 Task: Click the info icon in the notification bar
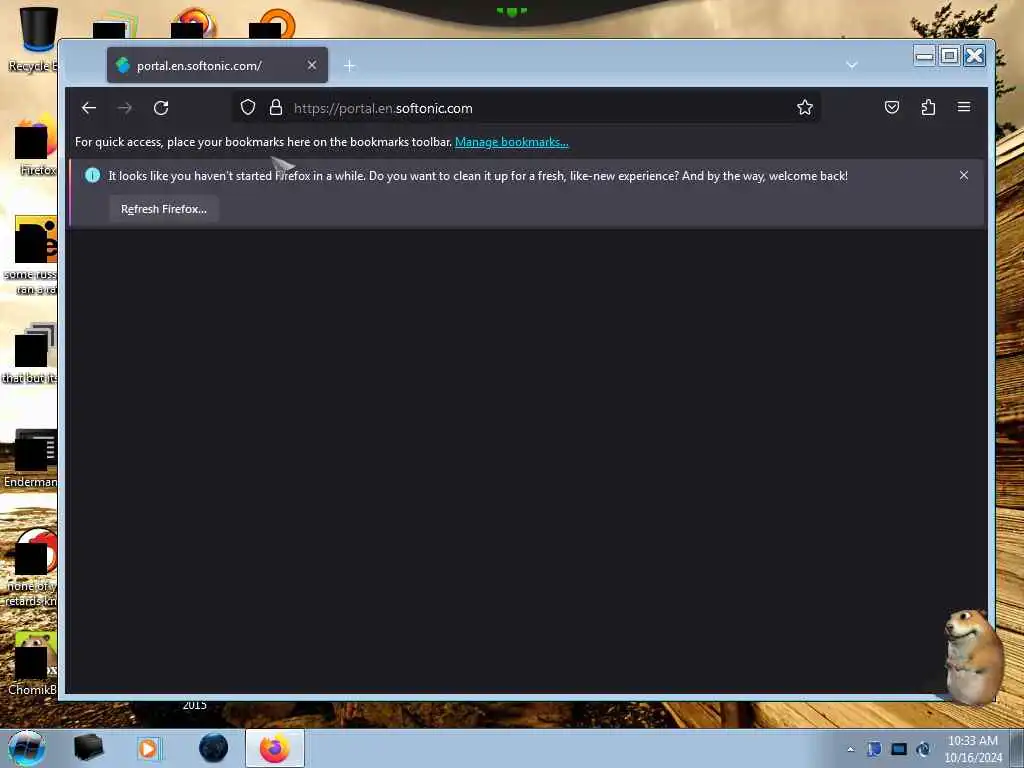(x=93, y=175)
